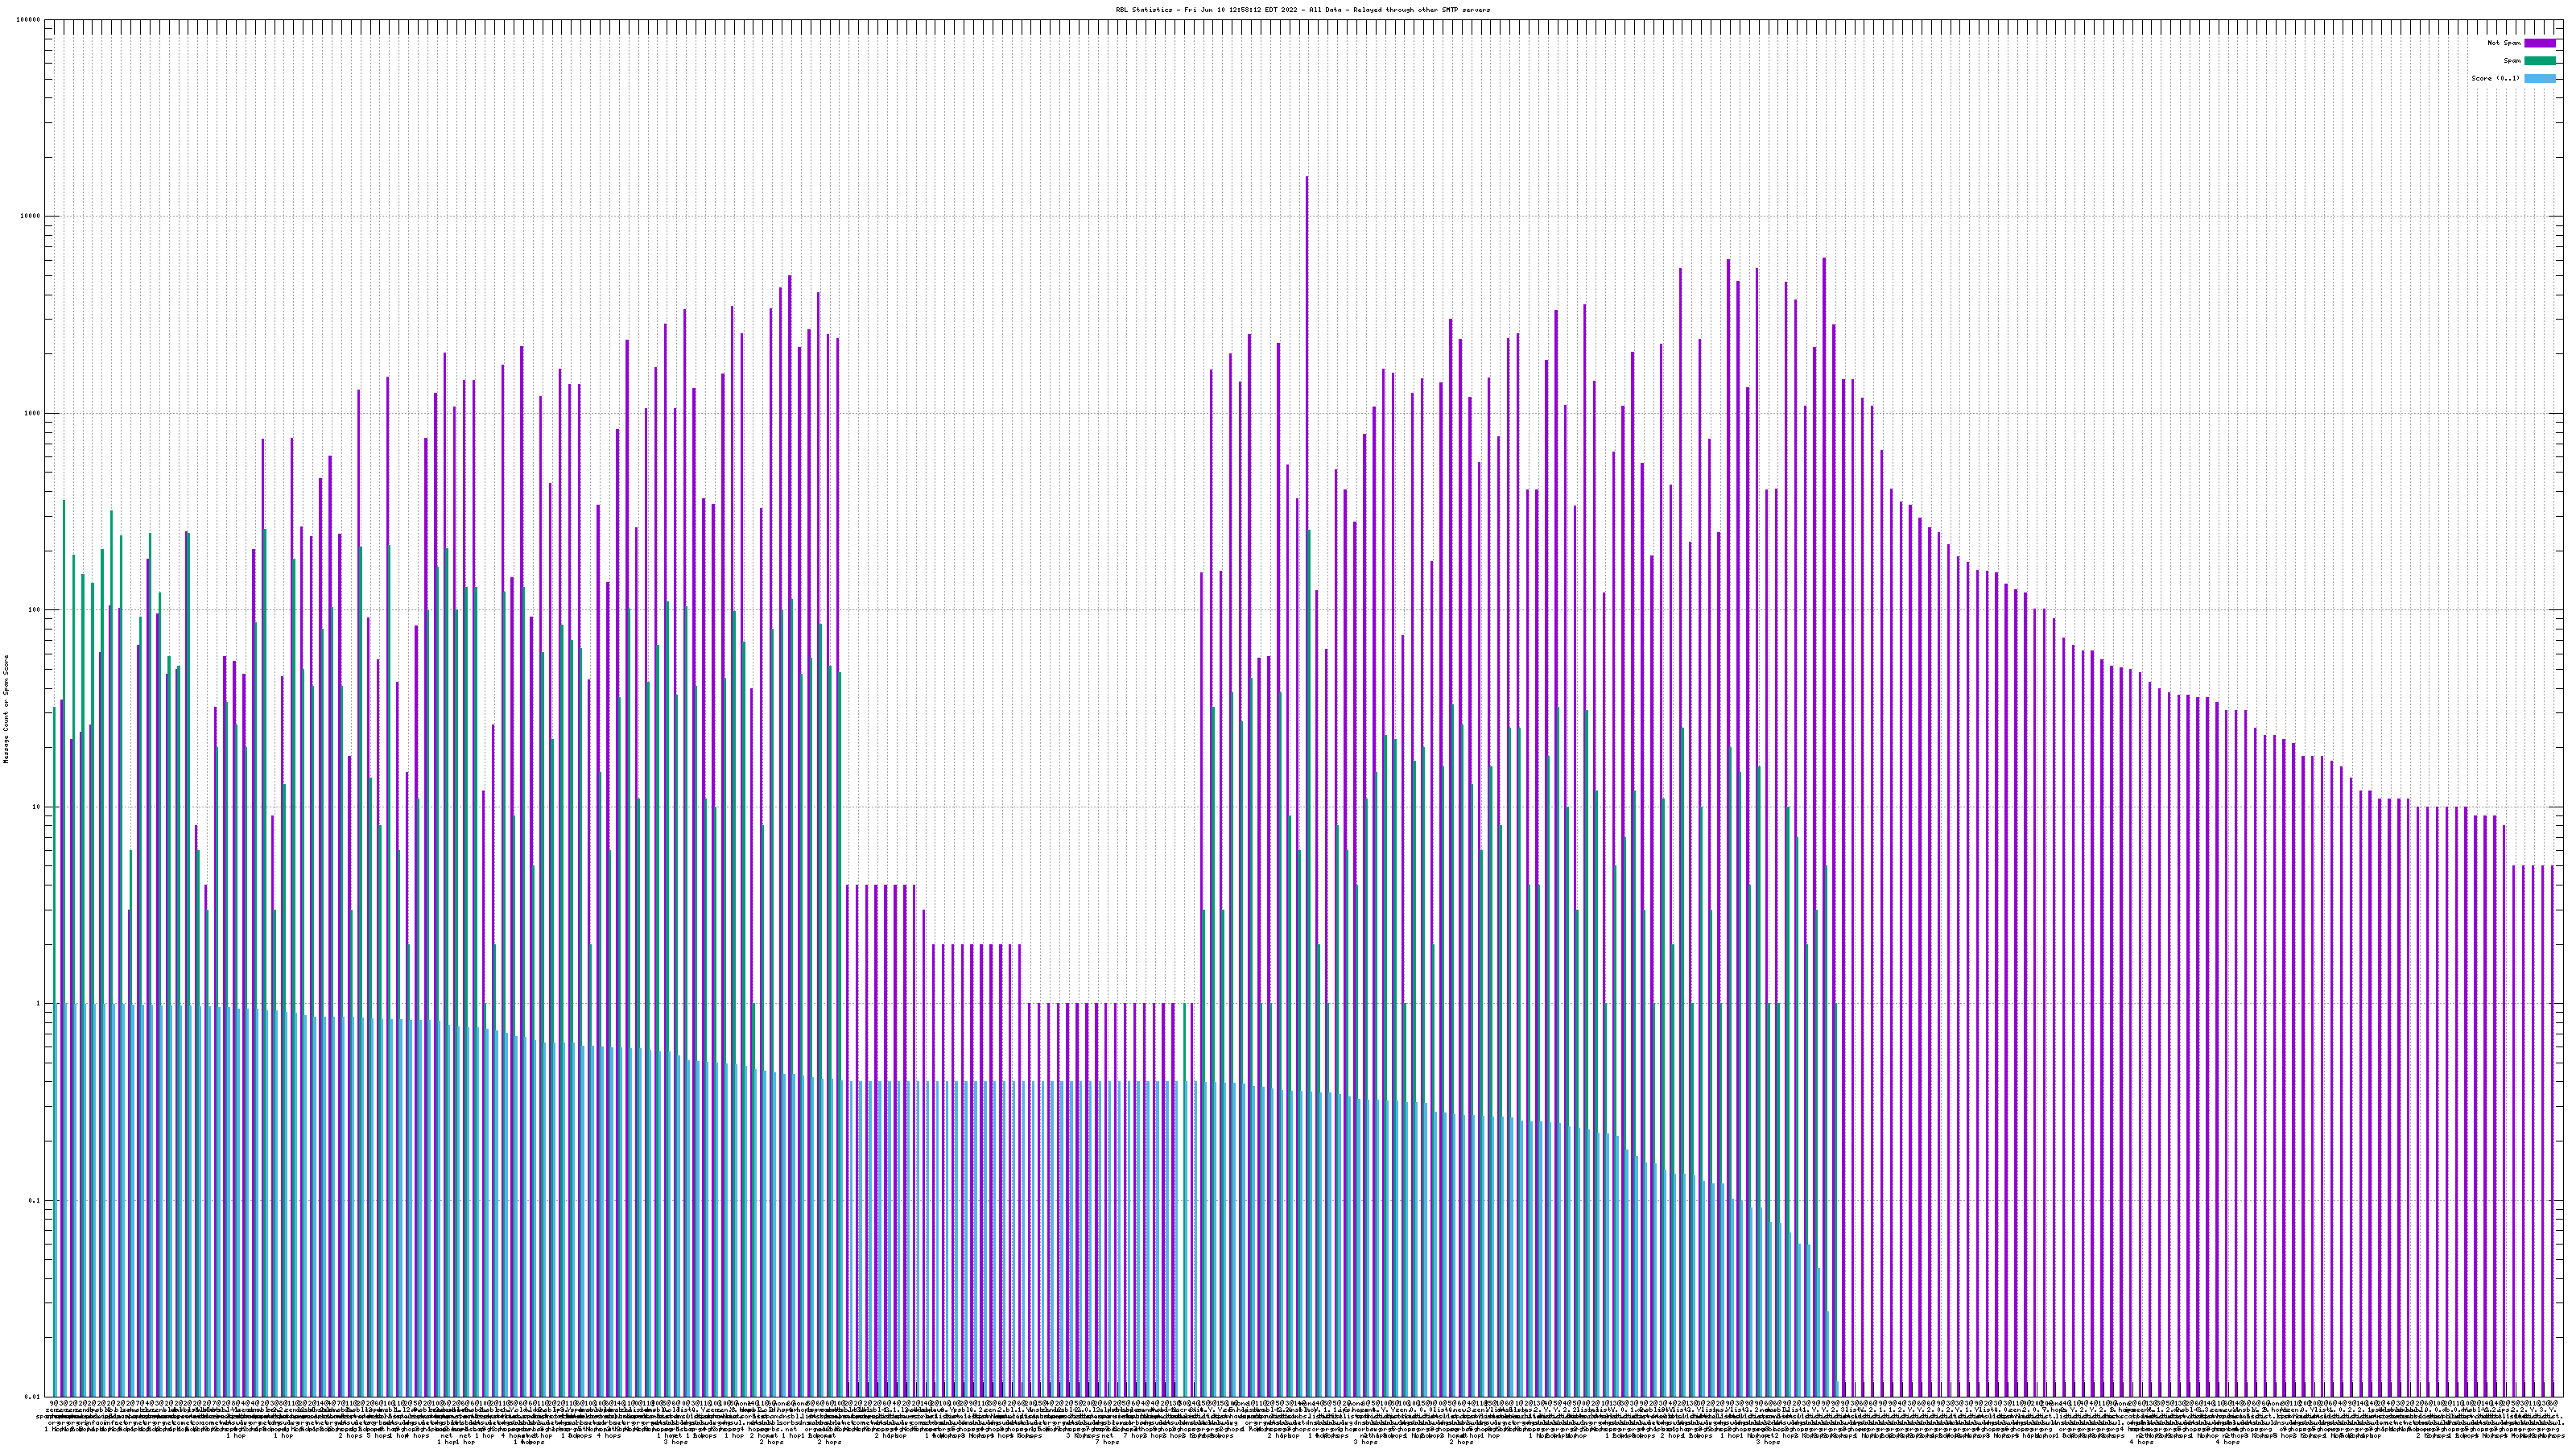The height and width of the screenshot is (1449, 2576).
Task: Click the 1 y-axis tick label
Action: pos(38,1004)
